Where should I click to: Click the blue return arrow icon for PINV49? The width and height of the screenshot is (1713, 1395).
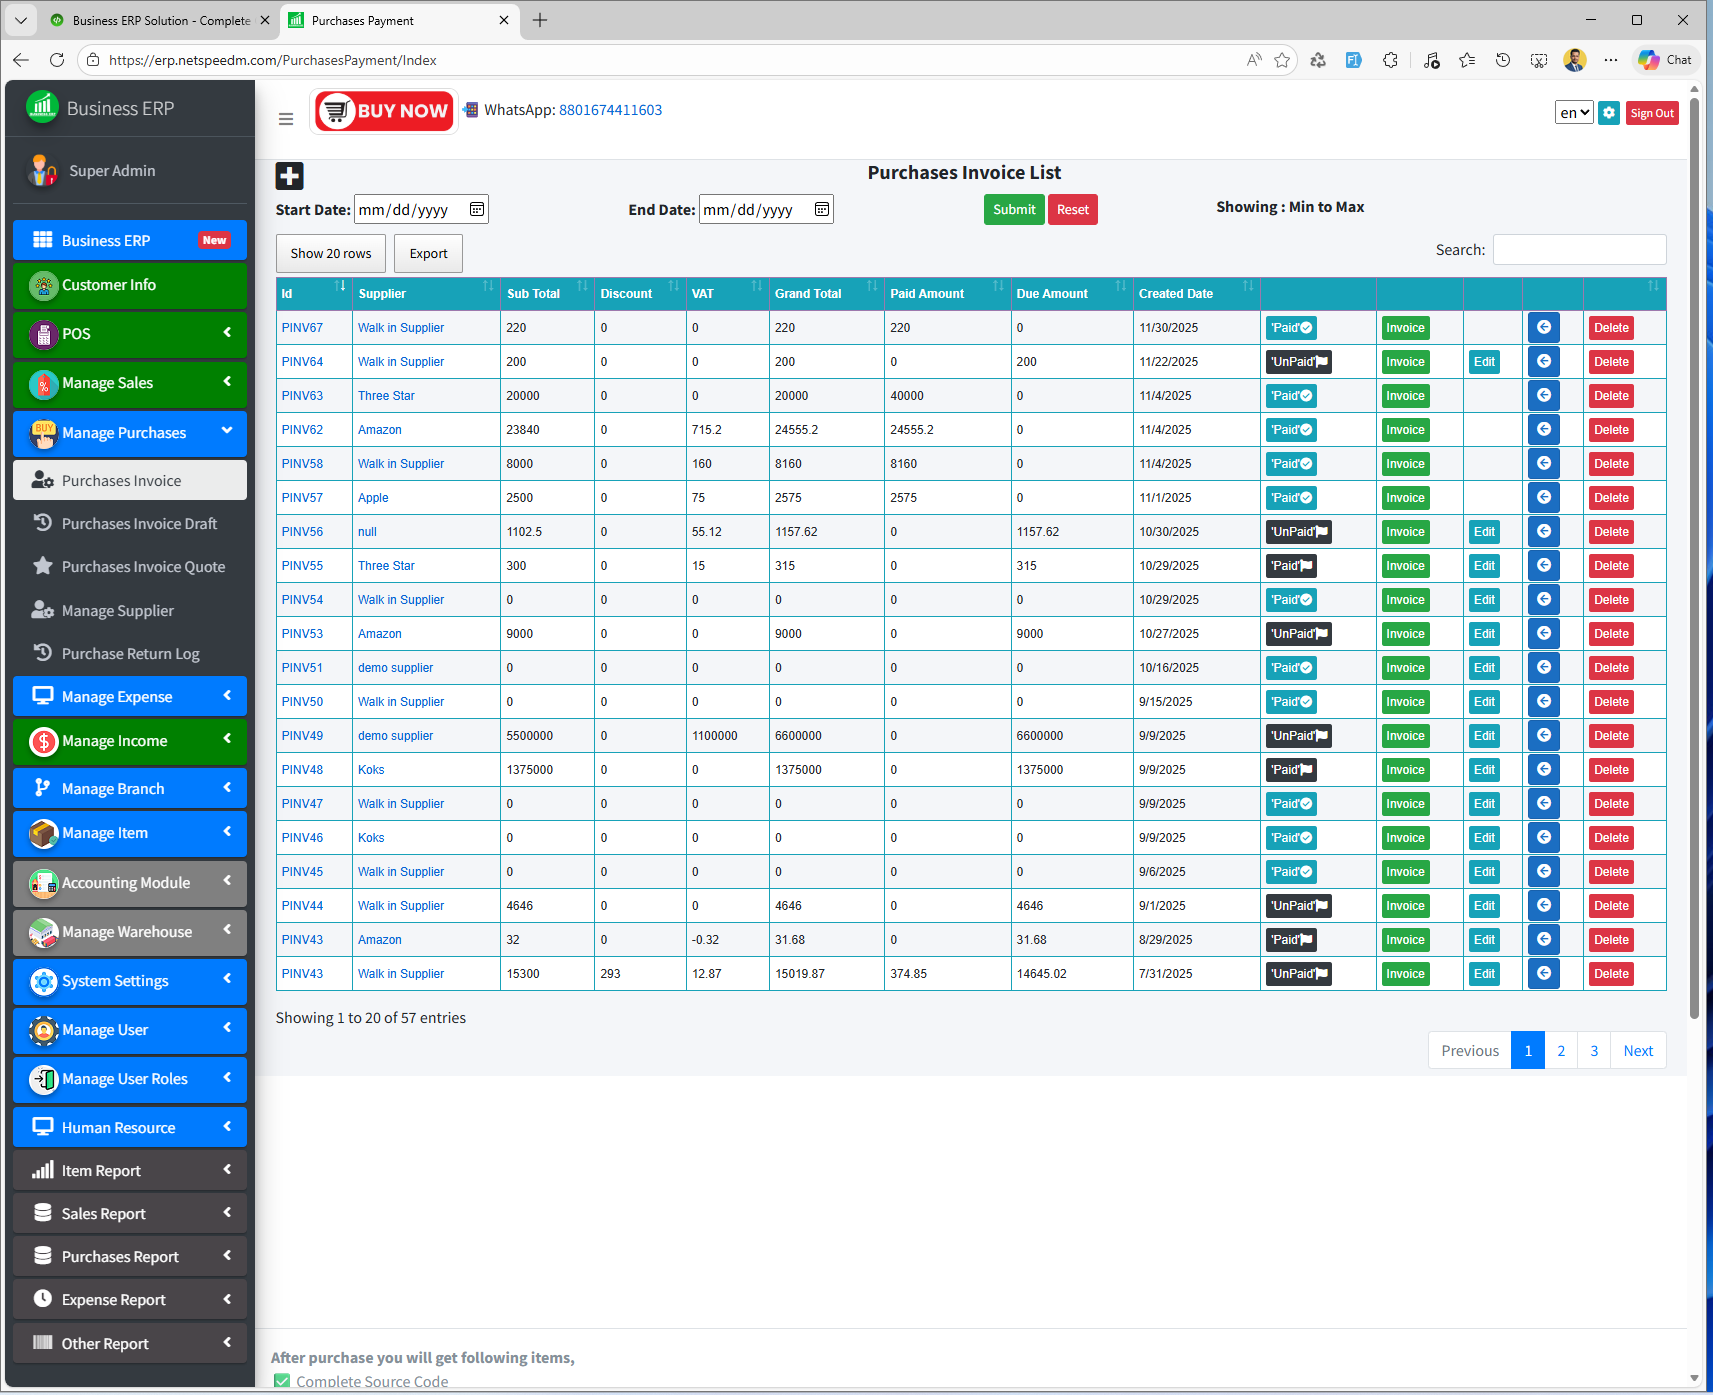pos(1543,735)
